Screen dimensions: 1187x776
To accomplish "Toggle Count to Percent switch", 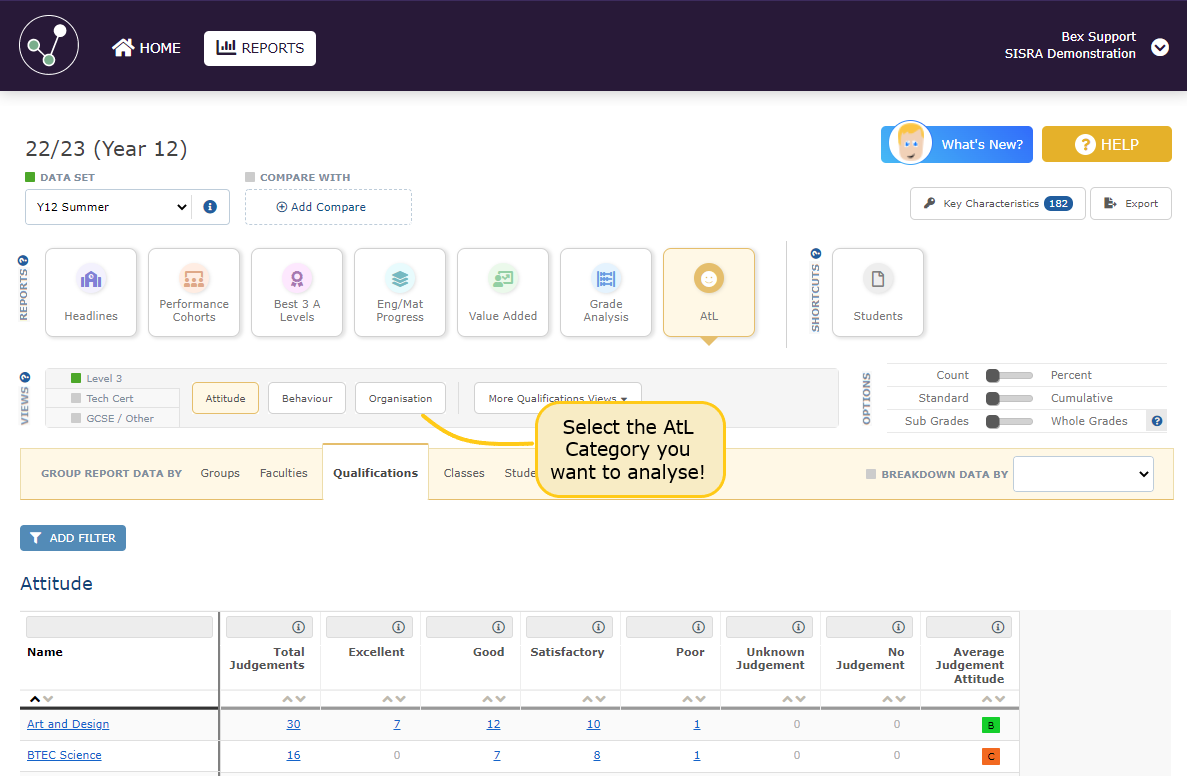I will tap(1009, 376).
